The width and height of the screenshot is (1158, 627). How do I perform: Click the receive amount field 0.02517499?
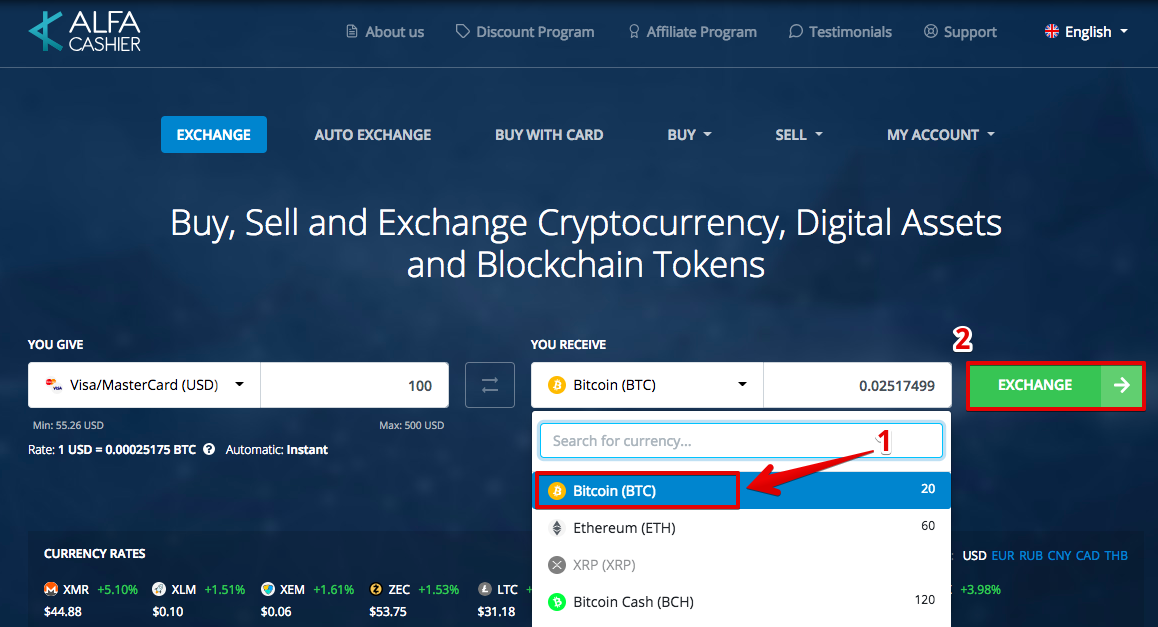pos(857,385)
